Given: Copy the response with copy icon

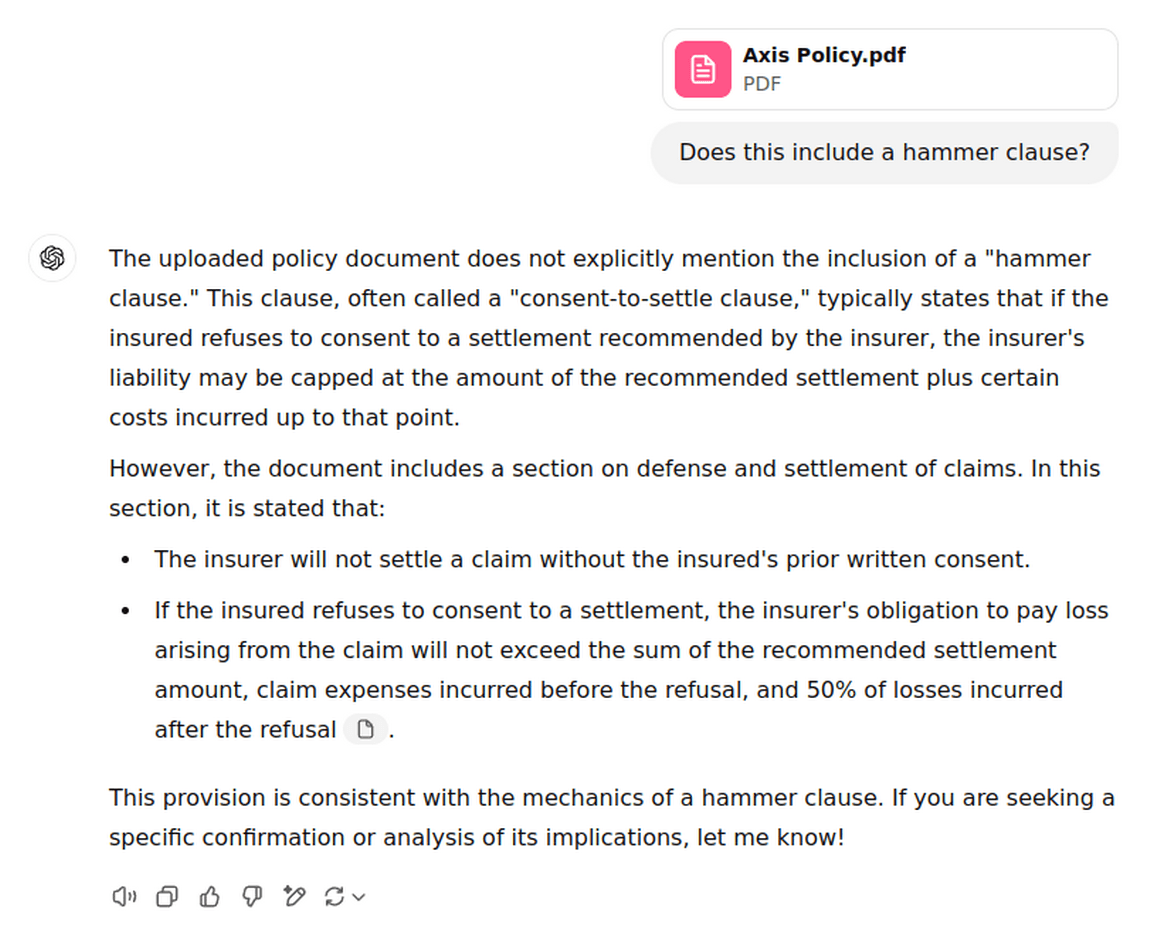Looking at the screenshot, I should pyautogui.click(x=167, y=897).
